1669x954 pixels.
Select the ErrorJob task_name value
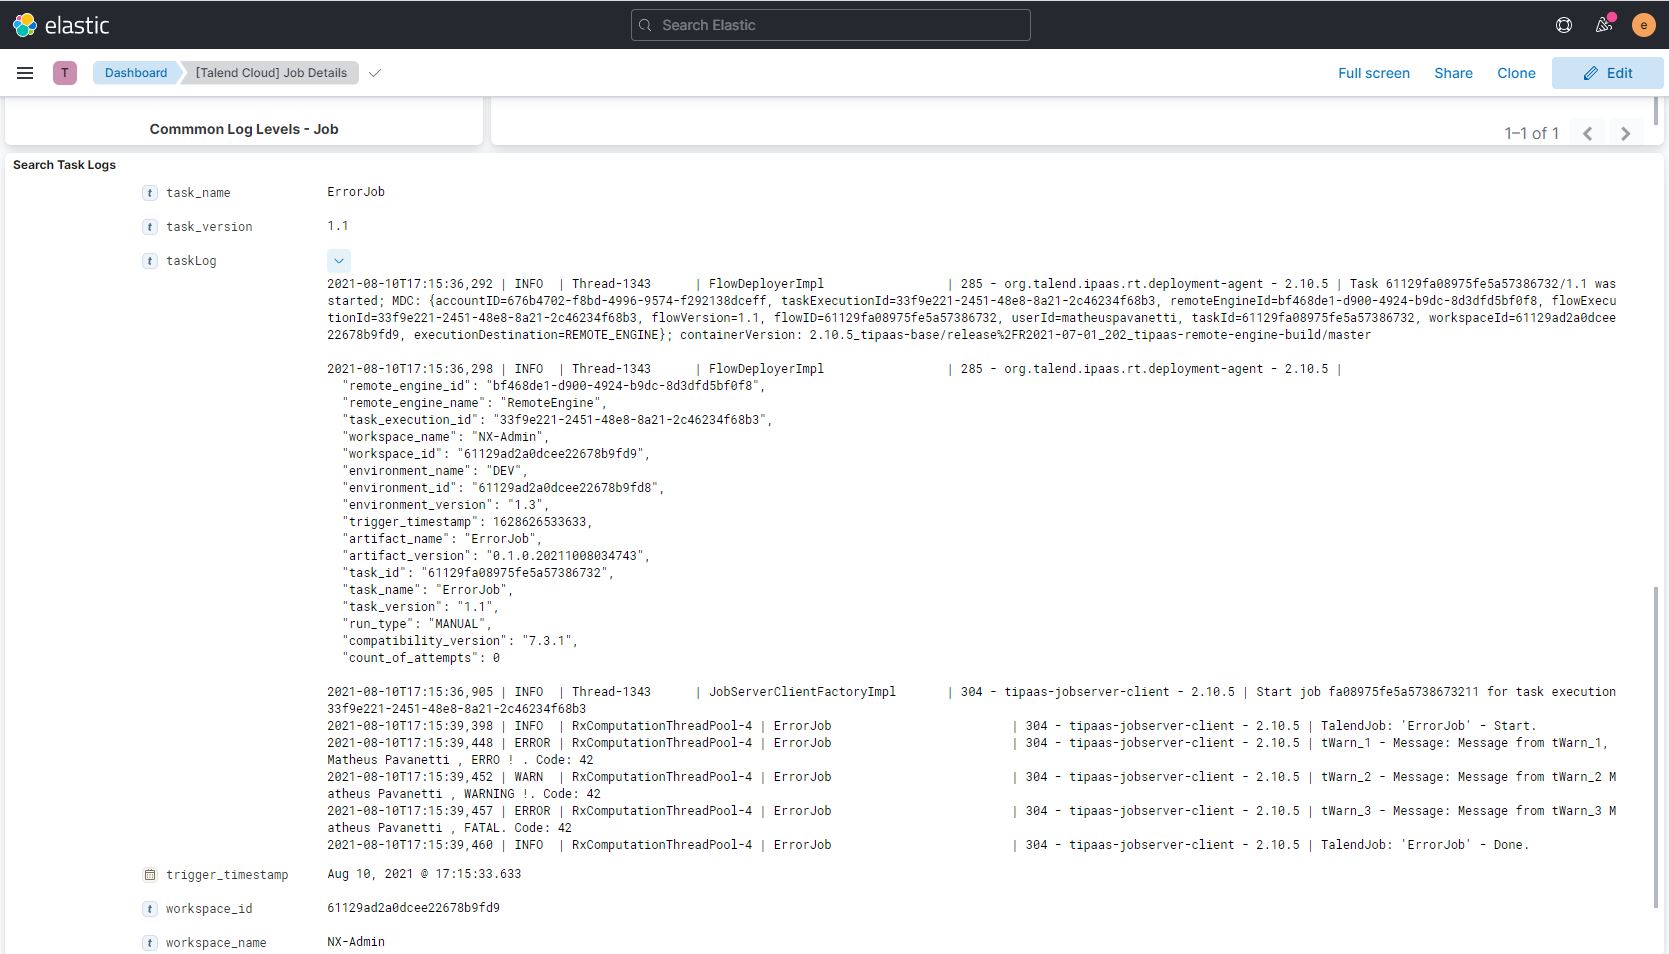(x=356, y=192)
